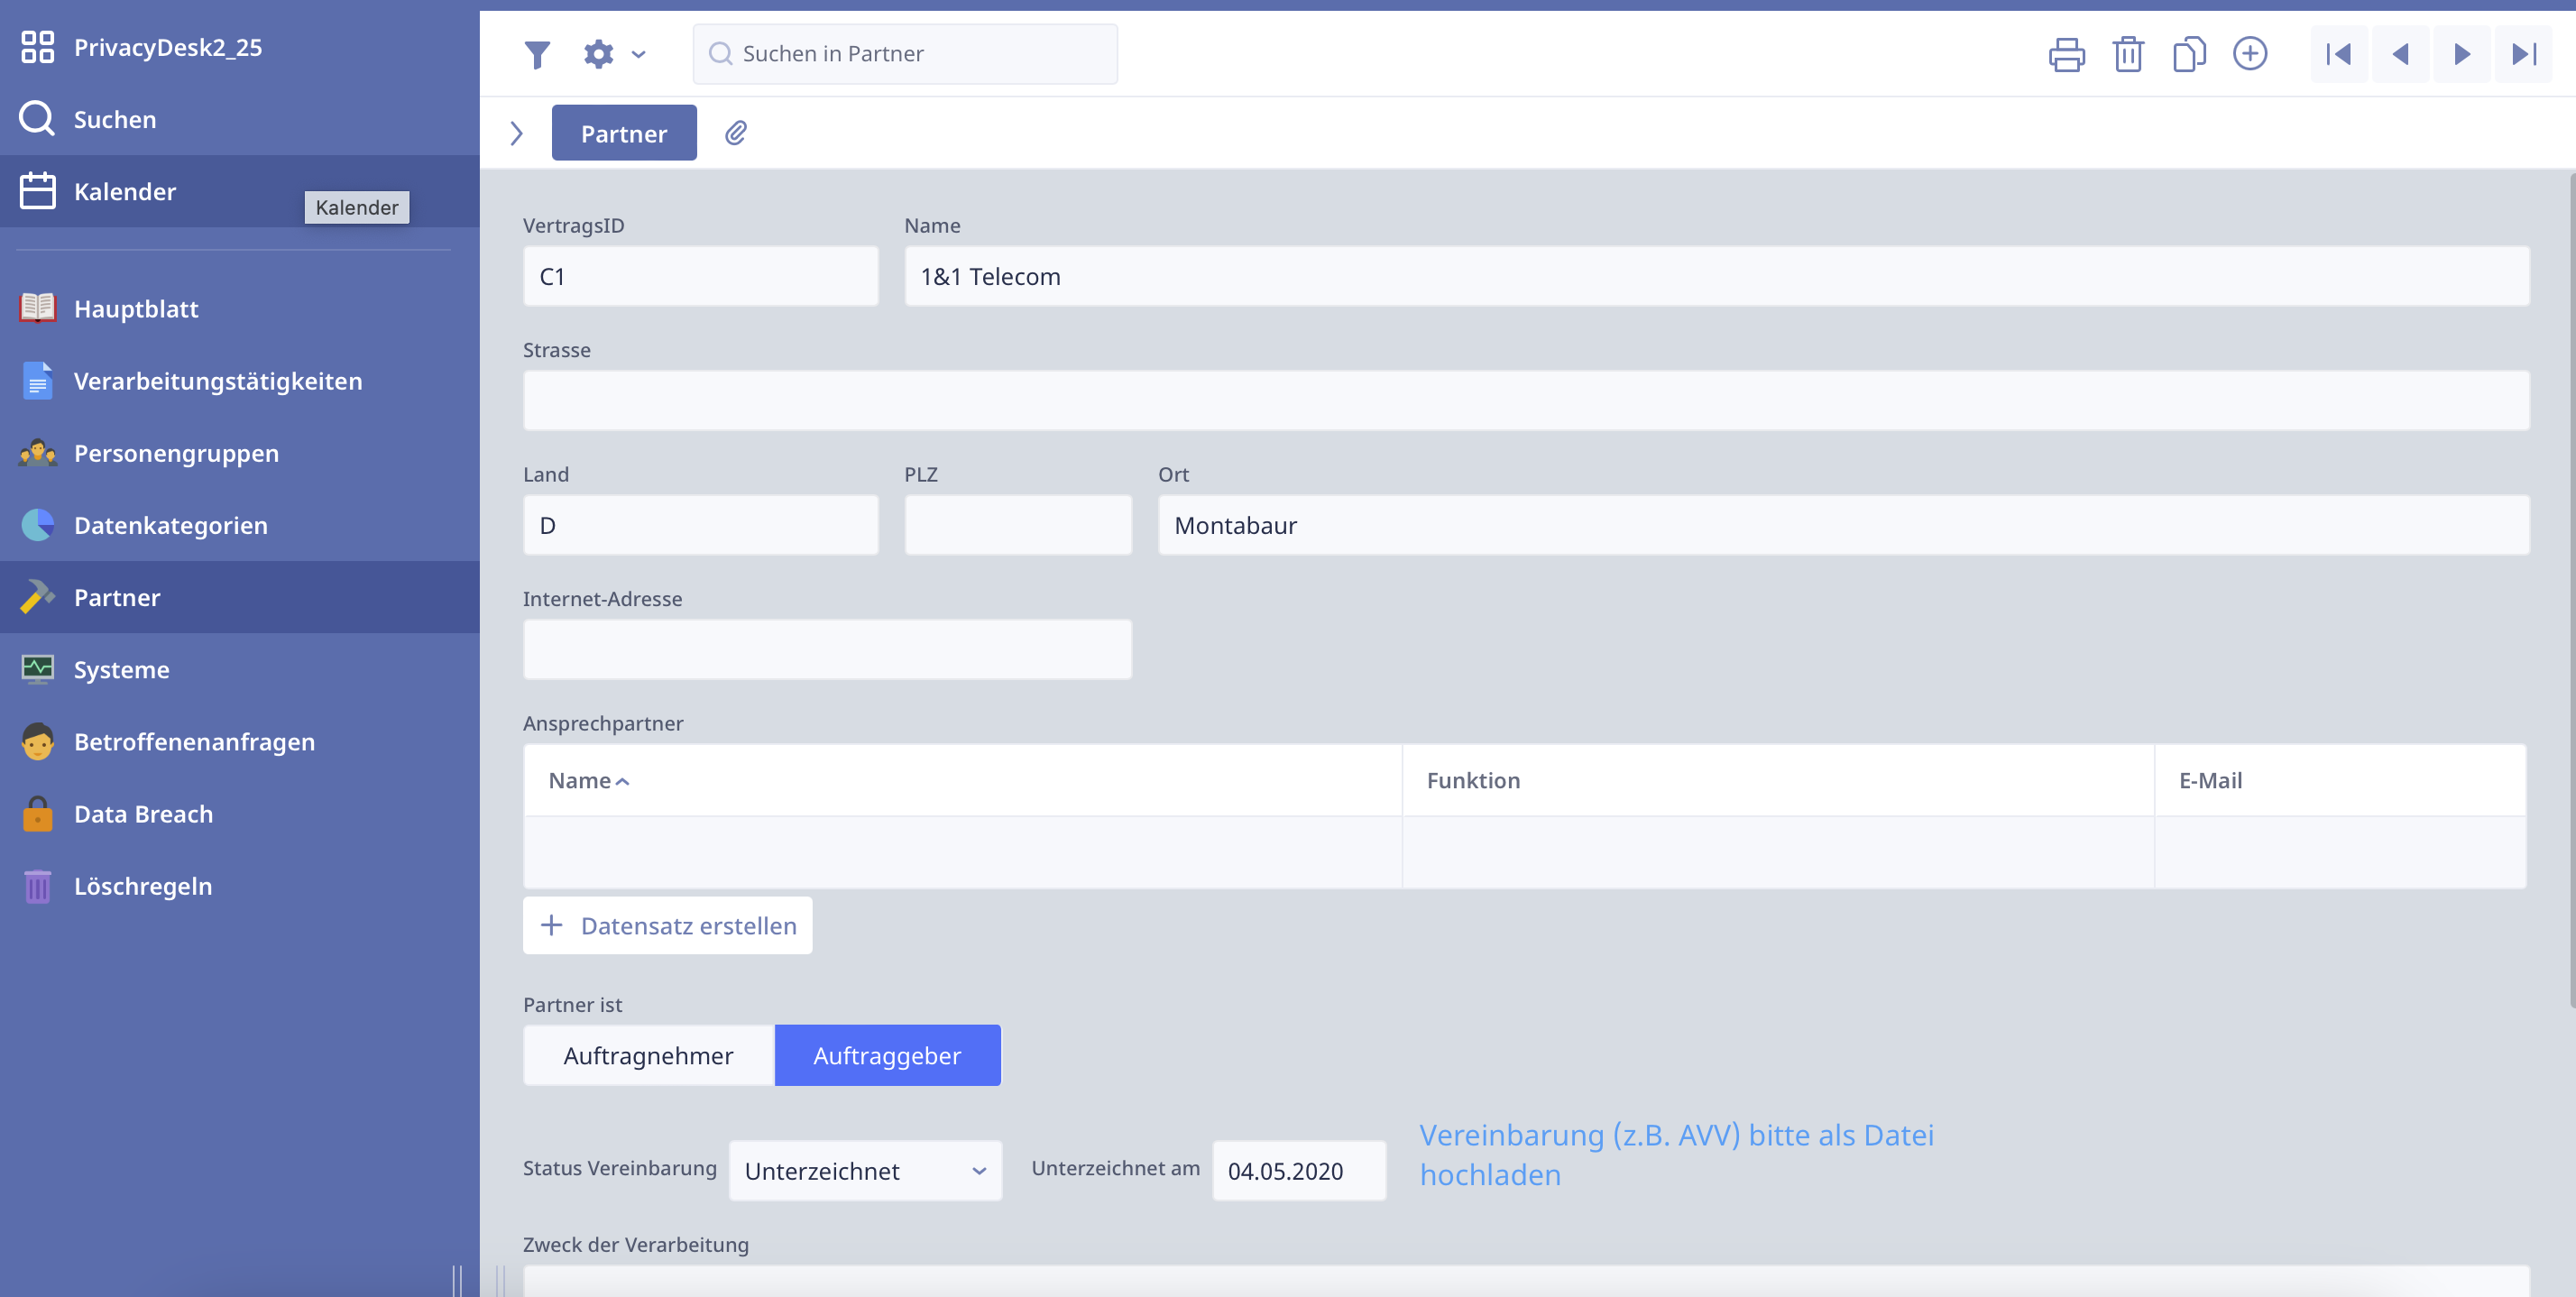The height and width of the screenshot is (1297, 2576).
Task: Open attachments via paperclip icon
Action: [x=736, y=133]
